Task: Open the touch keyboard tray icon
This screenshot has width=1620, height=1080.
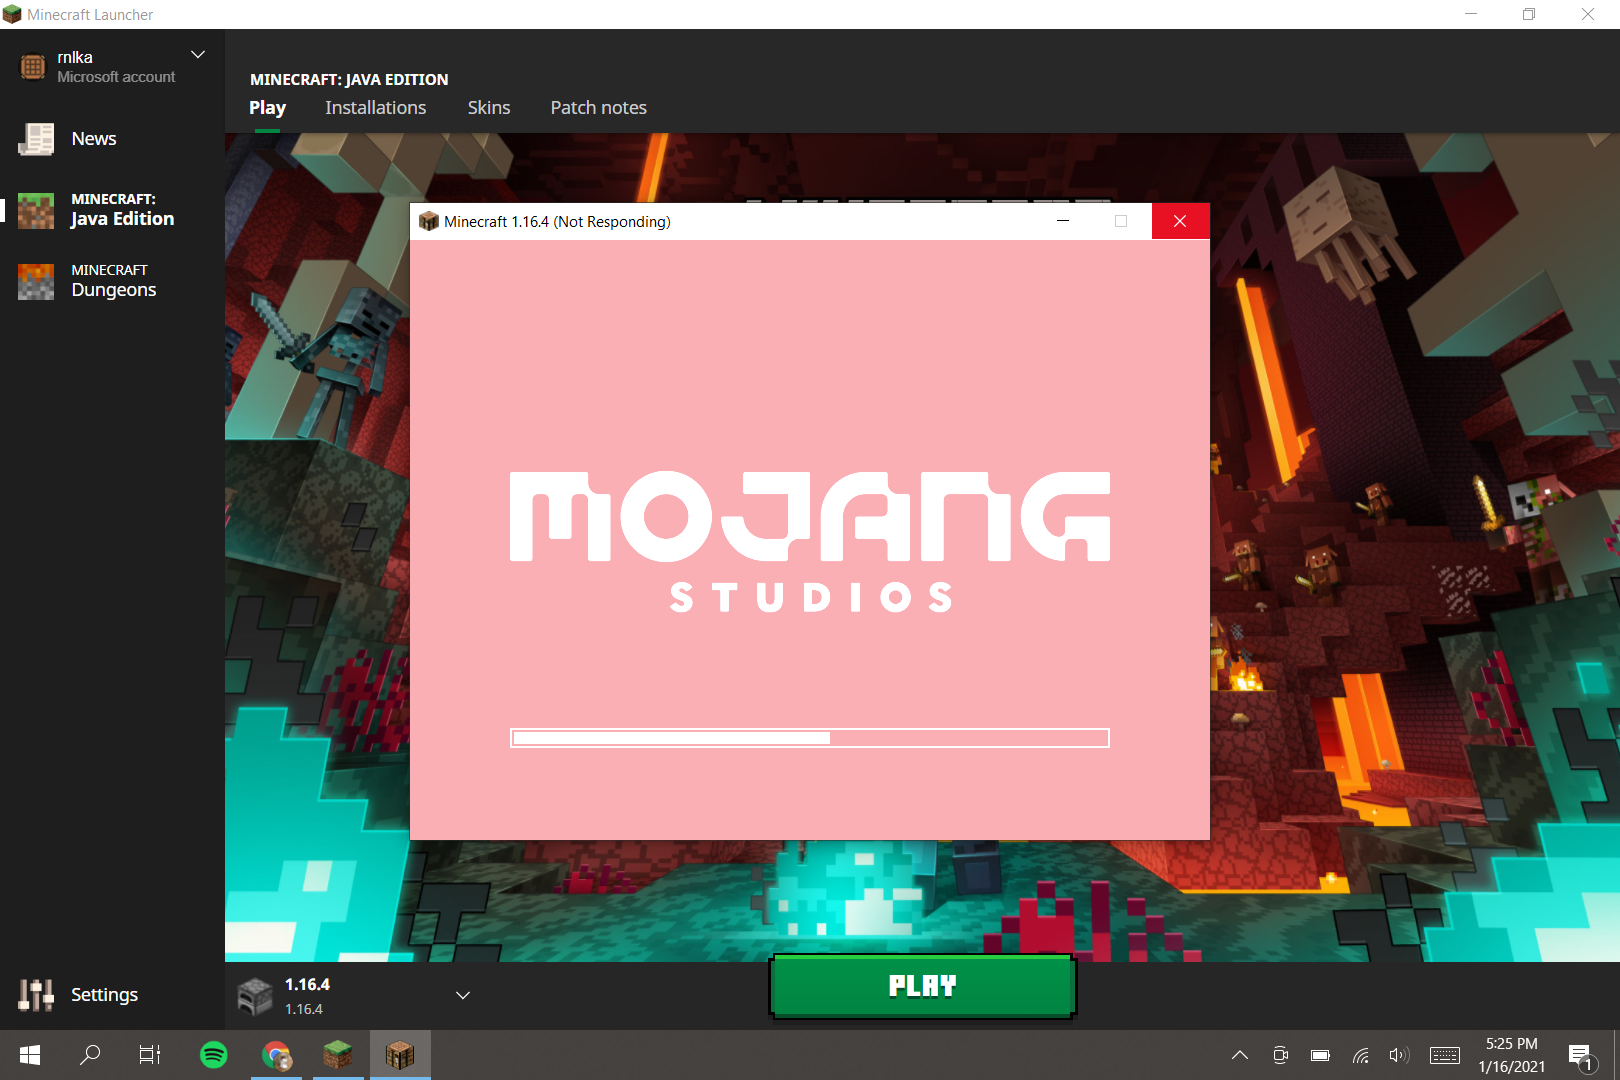Action: (x=1445, y=1055)
